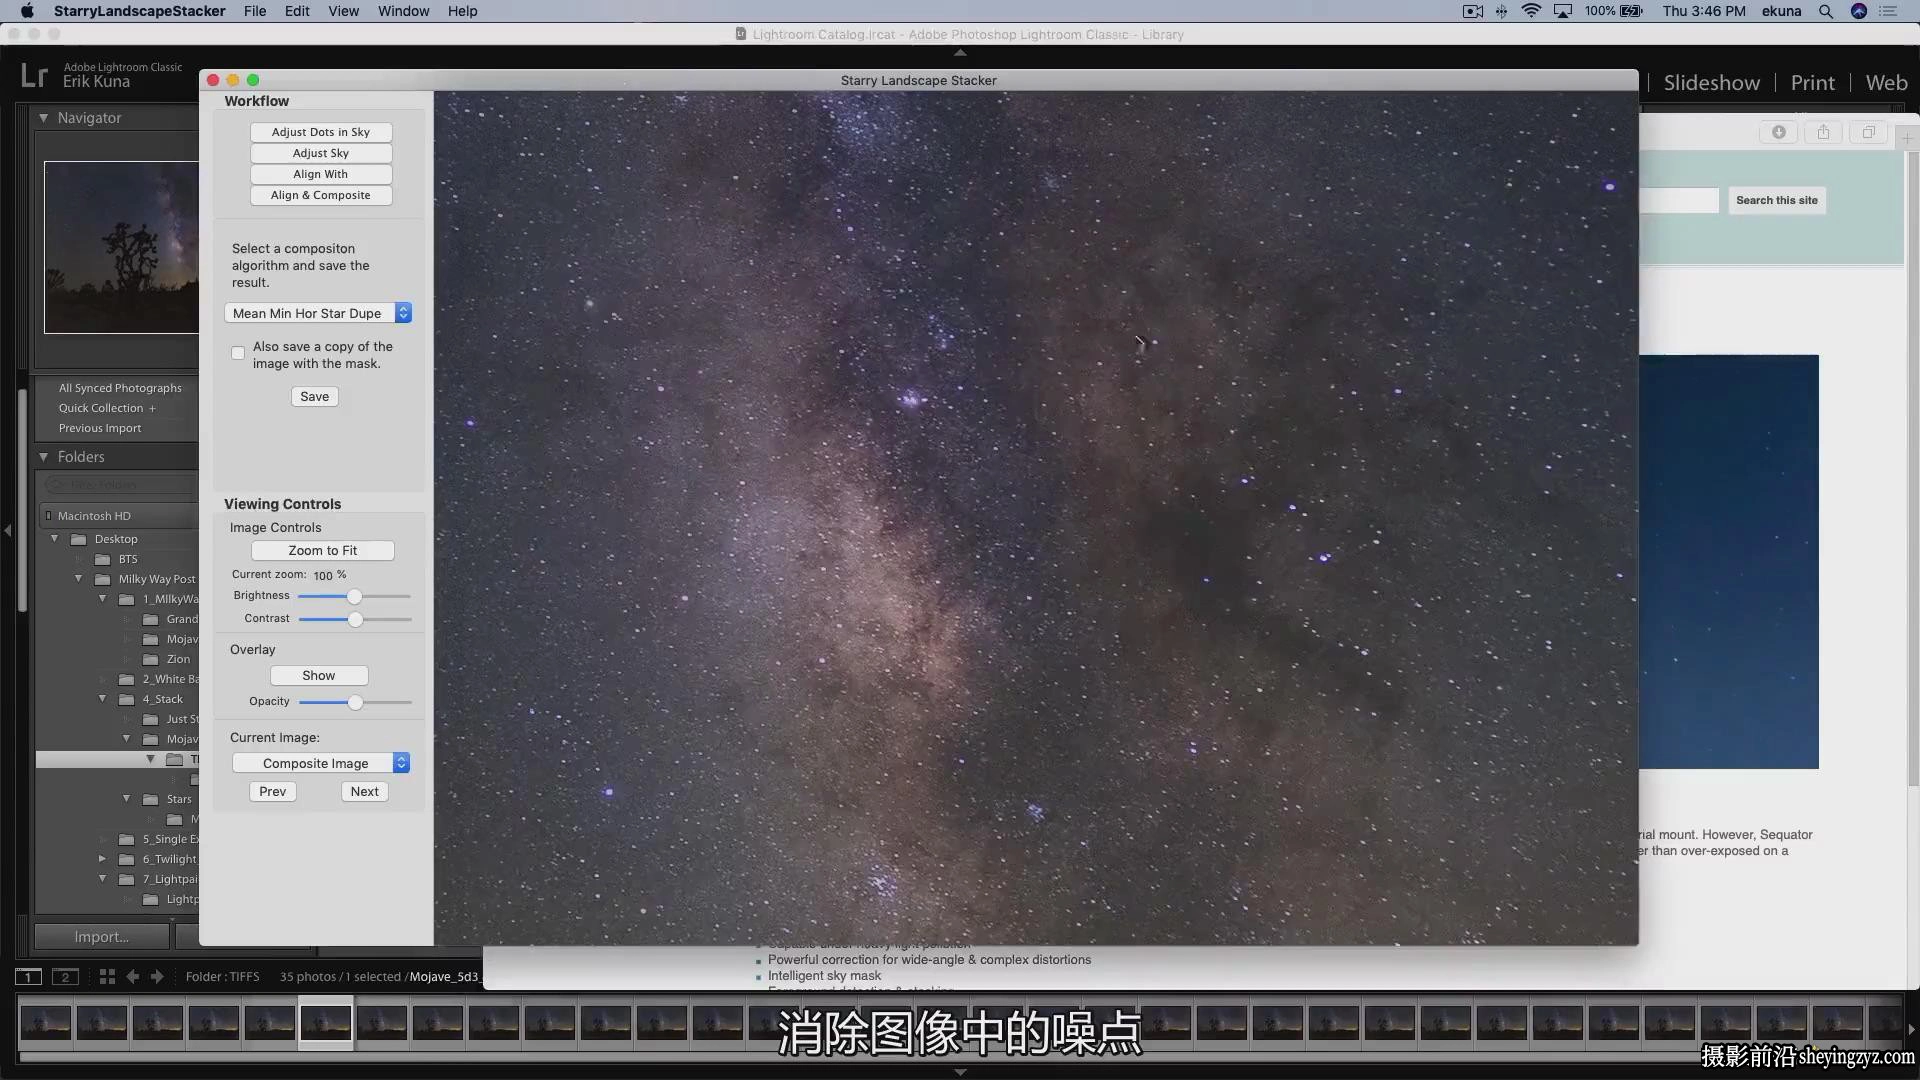Enable 'Also save a copy' mask checkbox

click(238, 353)
